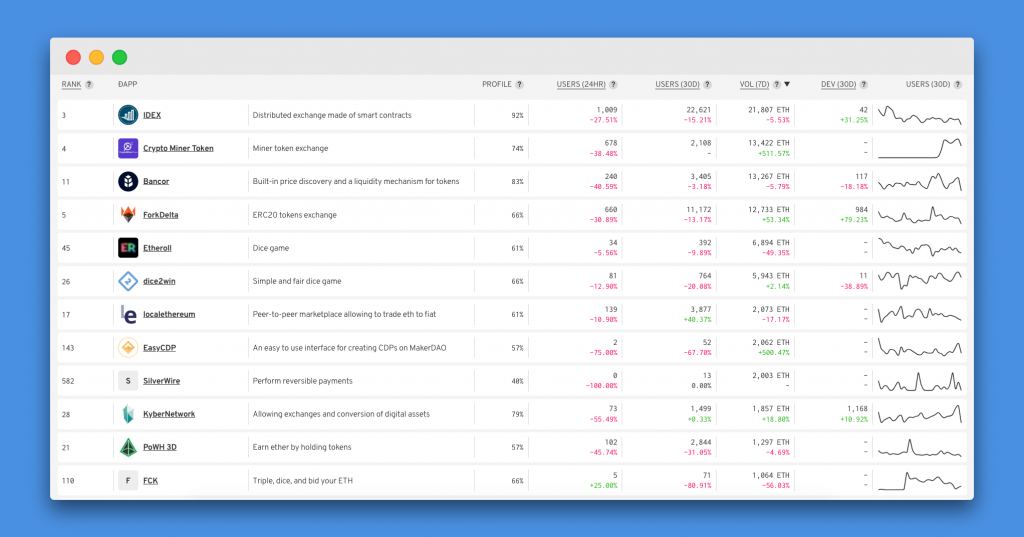Image resolution: width=1024 pixels, height=537 pixels.
Task: Sort the table by VOL (7D) column
Action: pos(754,84)
